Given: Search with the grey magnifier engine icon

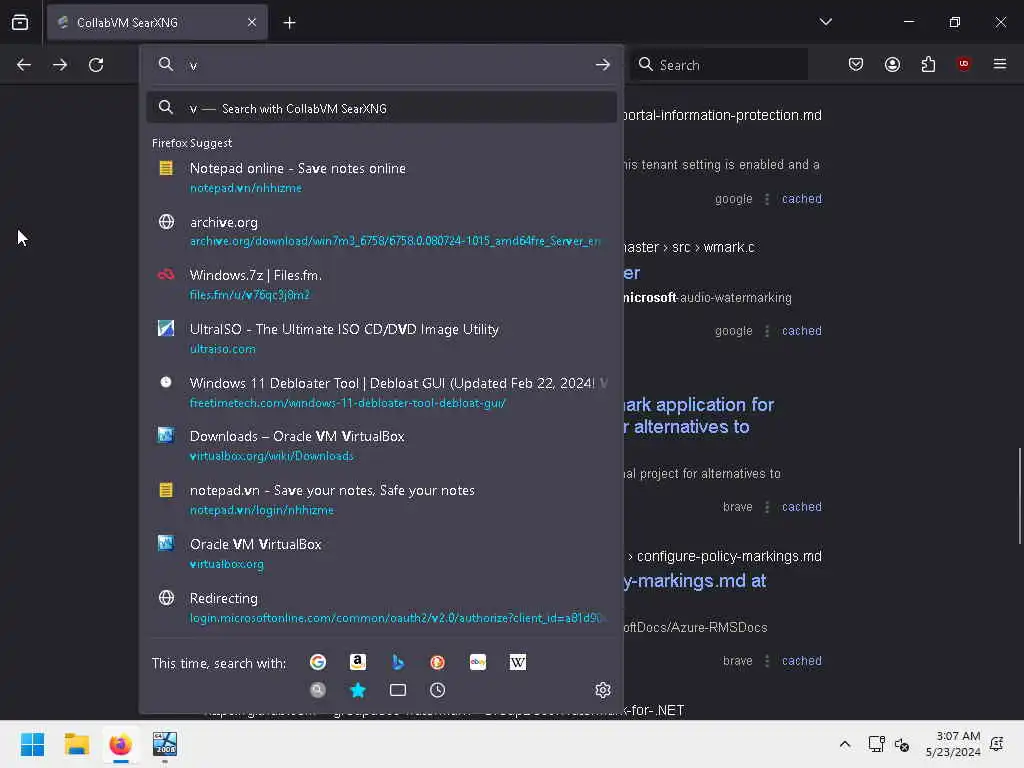Looking at the screenshot, I should [318, 690].
